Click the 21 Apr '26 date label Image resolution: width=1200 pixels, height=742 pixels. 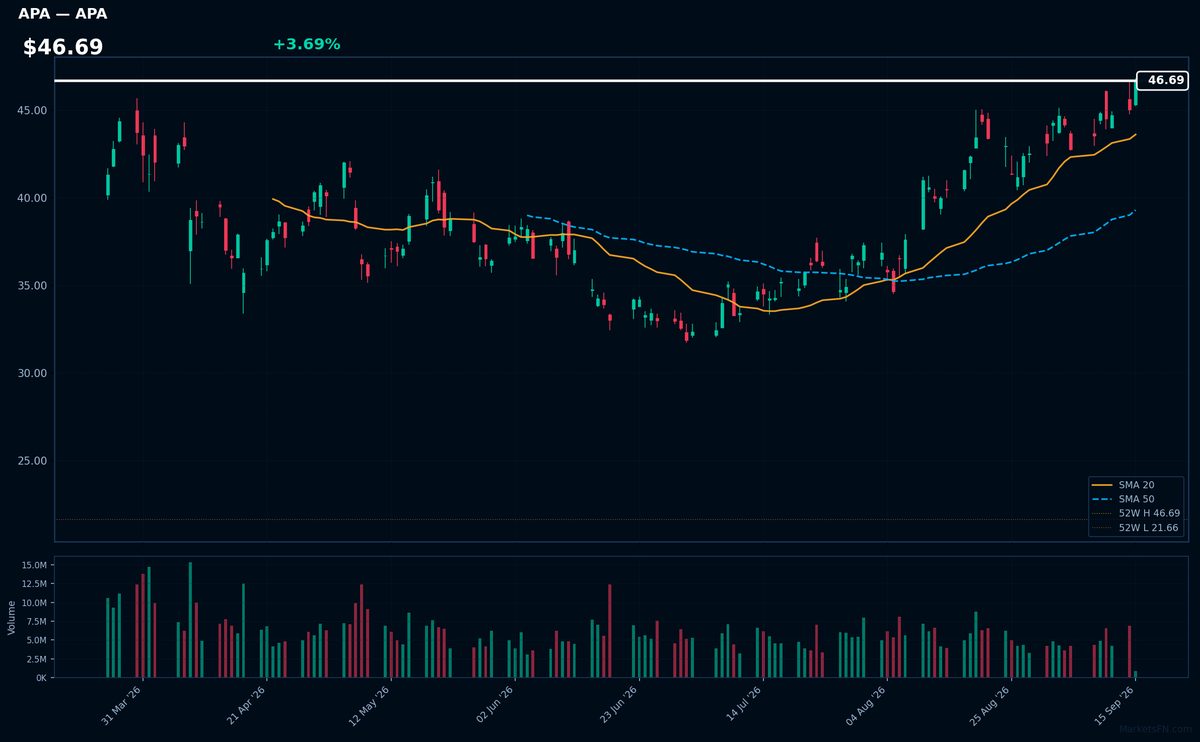[246, 705]
